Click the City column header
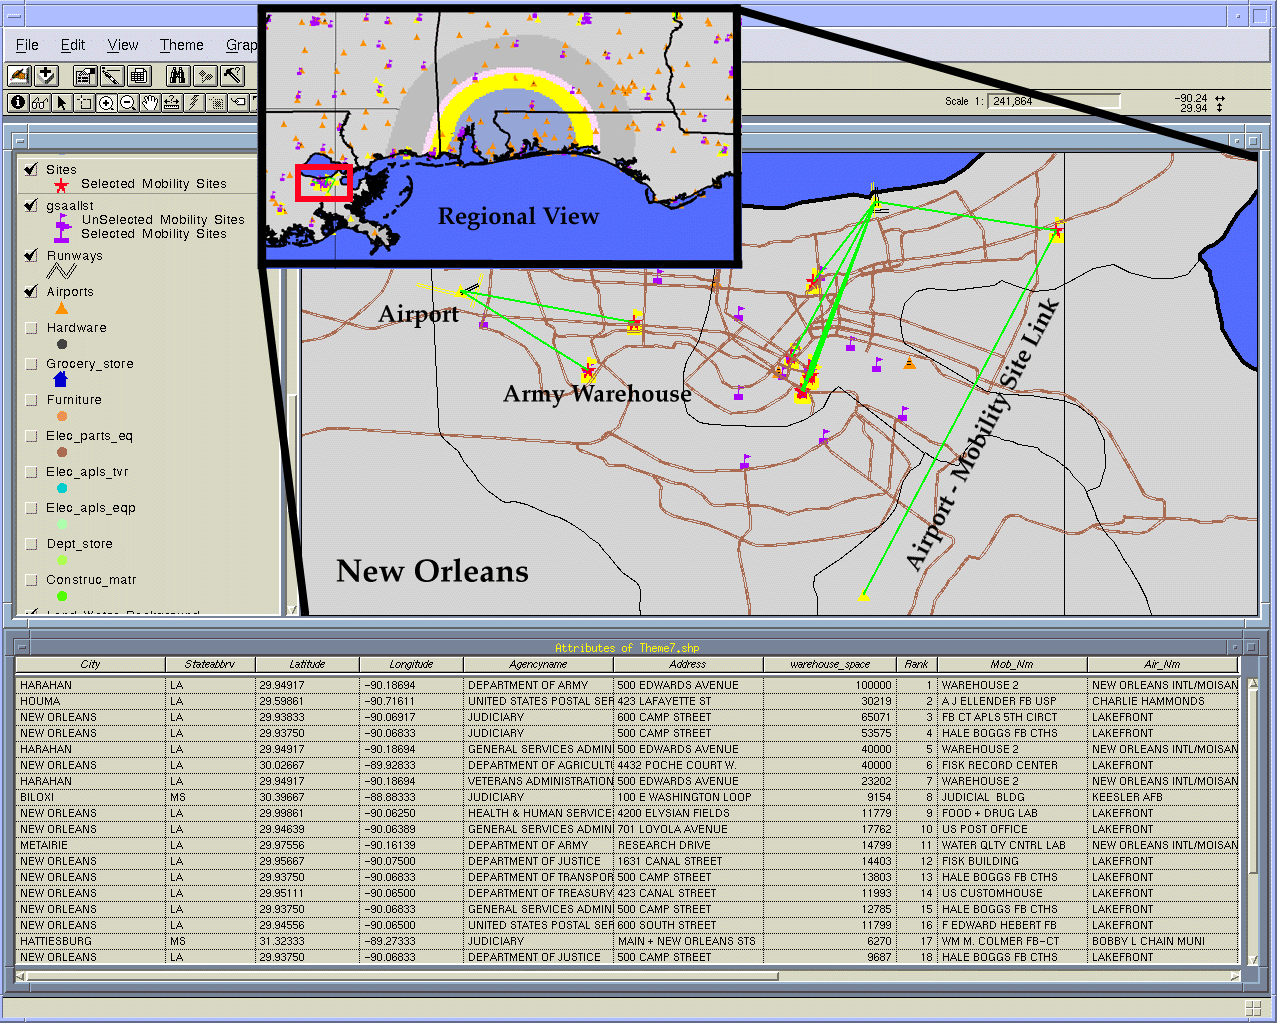Viewport: 1277px width, 1023px height. (90, 664)
